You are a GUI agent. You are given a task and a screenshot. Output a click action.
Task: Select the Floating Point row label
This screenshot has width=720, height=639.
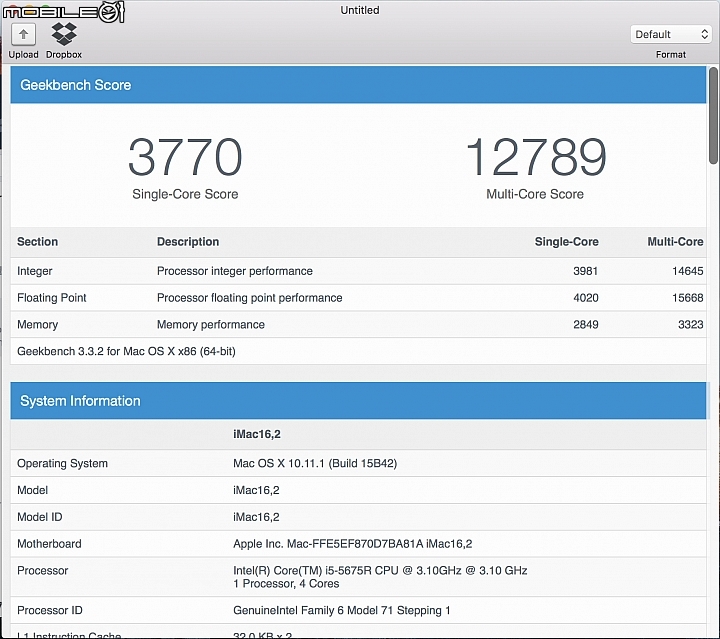[x=51, y=298]
